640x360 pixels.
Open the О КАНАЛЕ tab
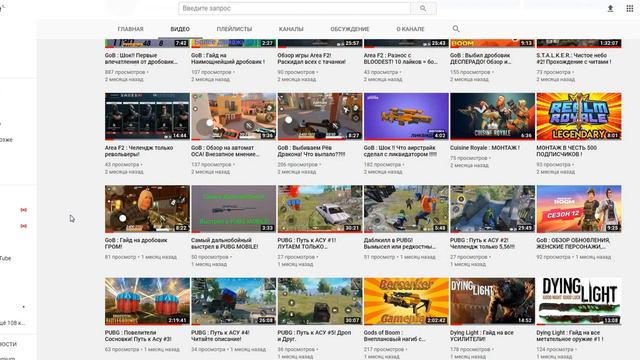(x=410, y=29)
